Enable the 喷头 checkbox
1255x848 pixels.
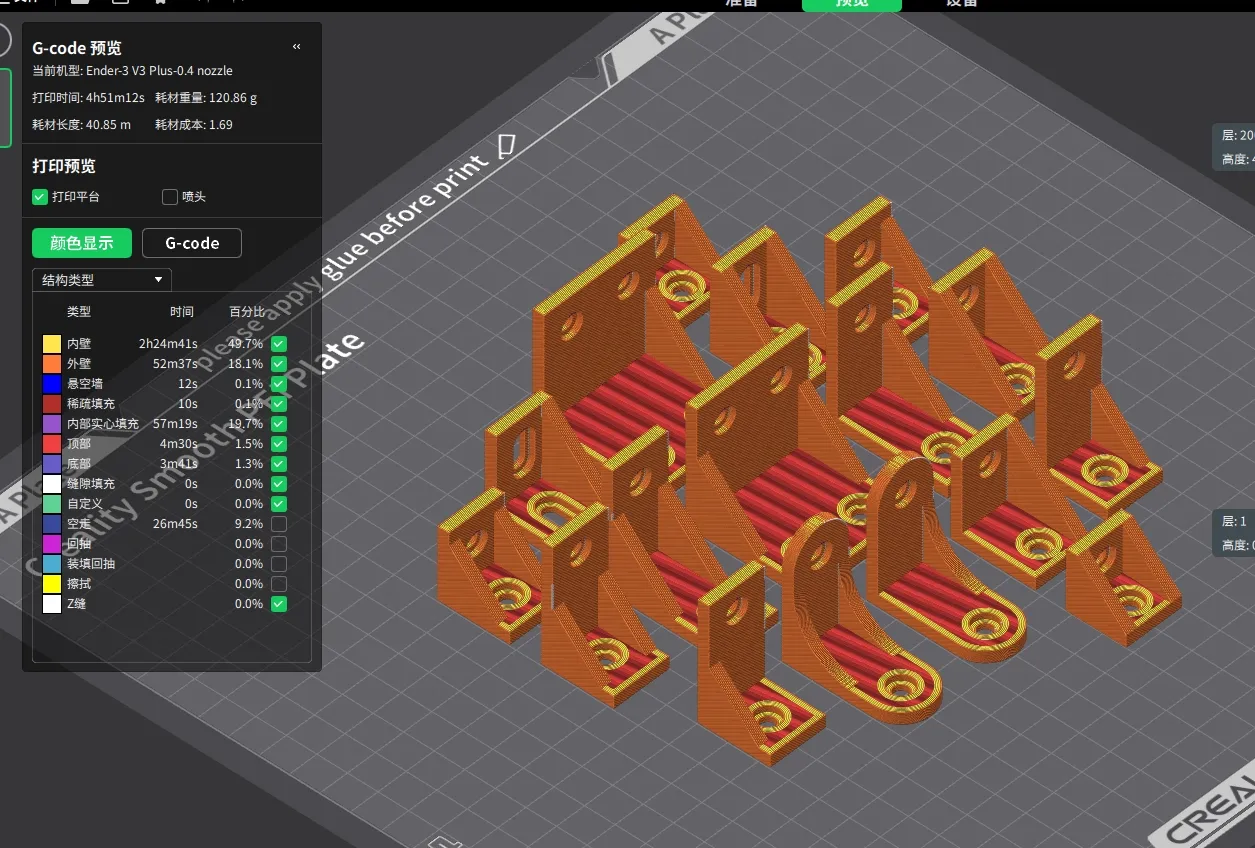170,197
